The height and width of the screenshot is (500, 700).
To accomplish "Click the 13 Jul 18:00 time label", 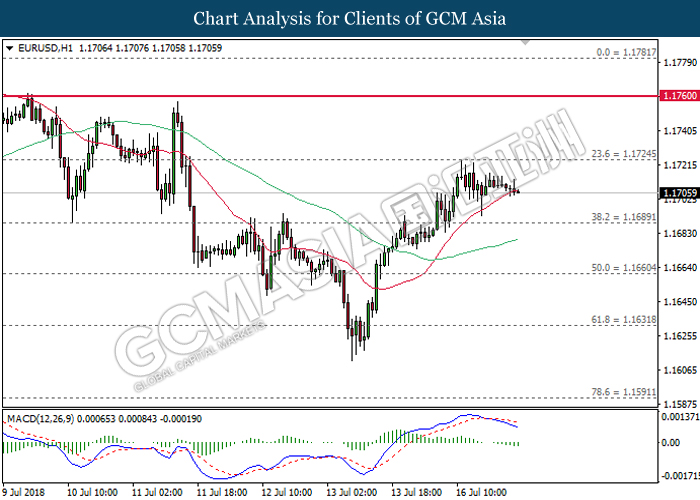I will coord(417,492).
